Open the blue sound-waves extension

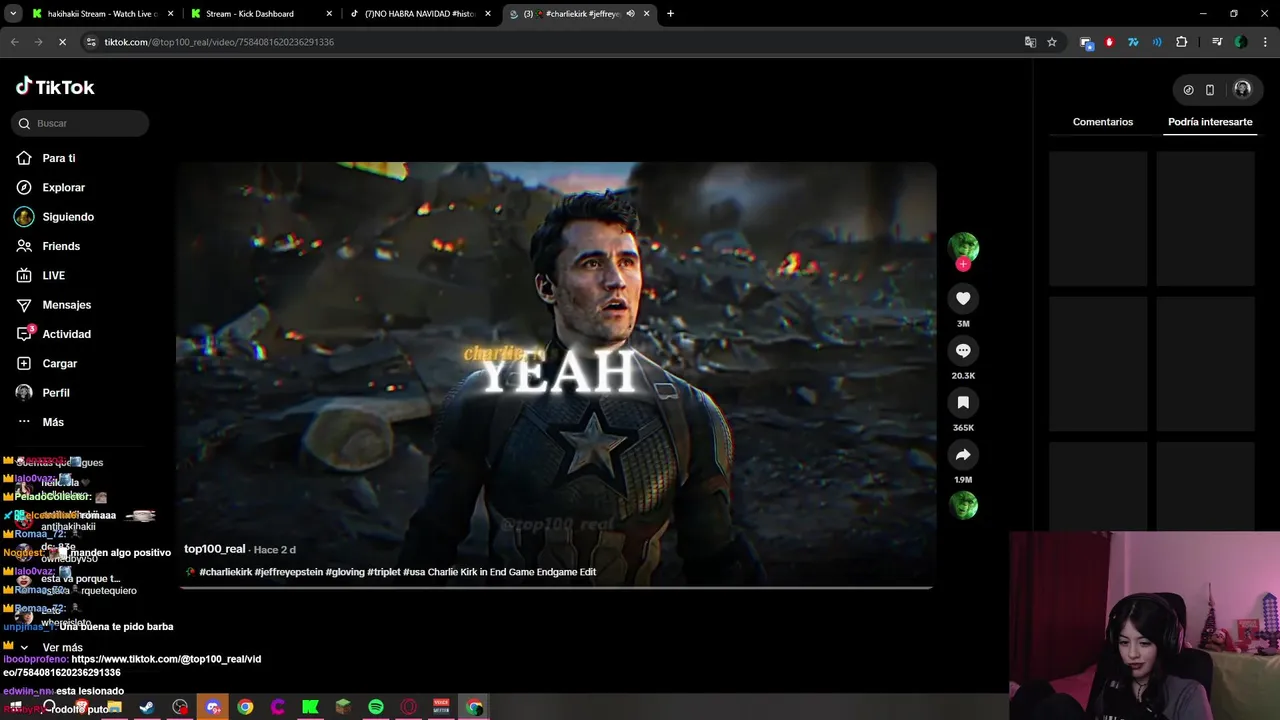click(1157, 42)
